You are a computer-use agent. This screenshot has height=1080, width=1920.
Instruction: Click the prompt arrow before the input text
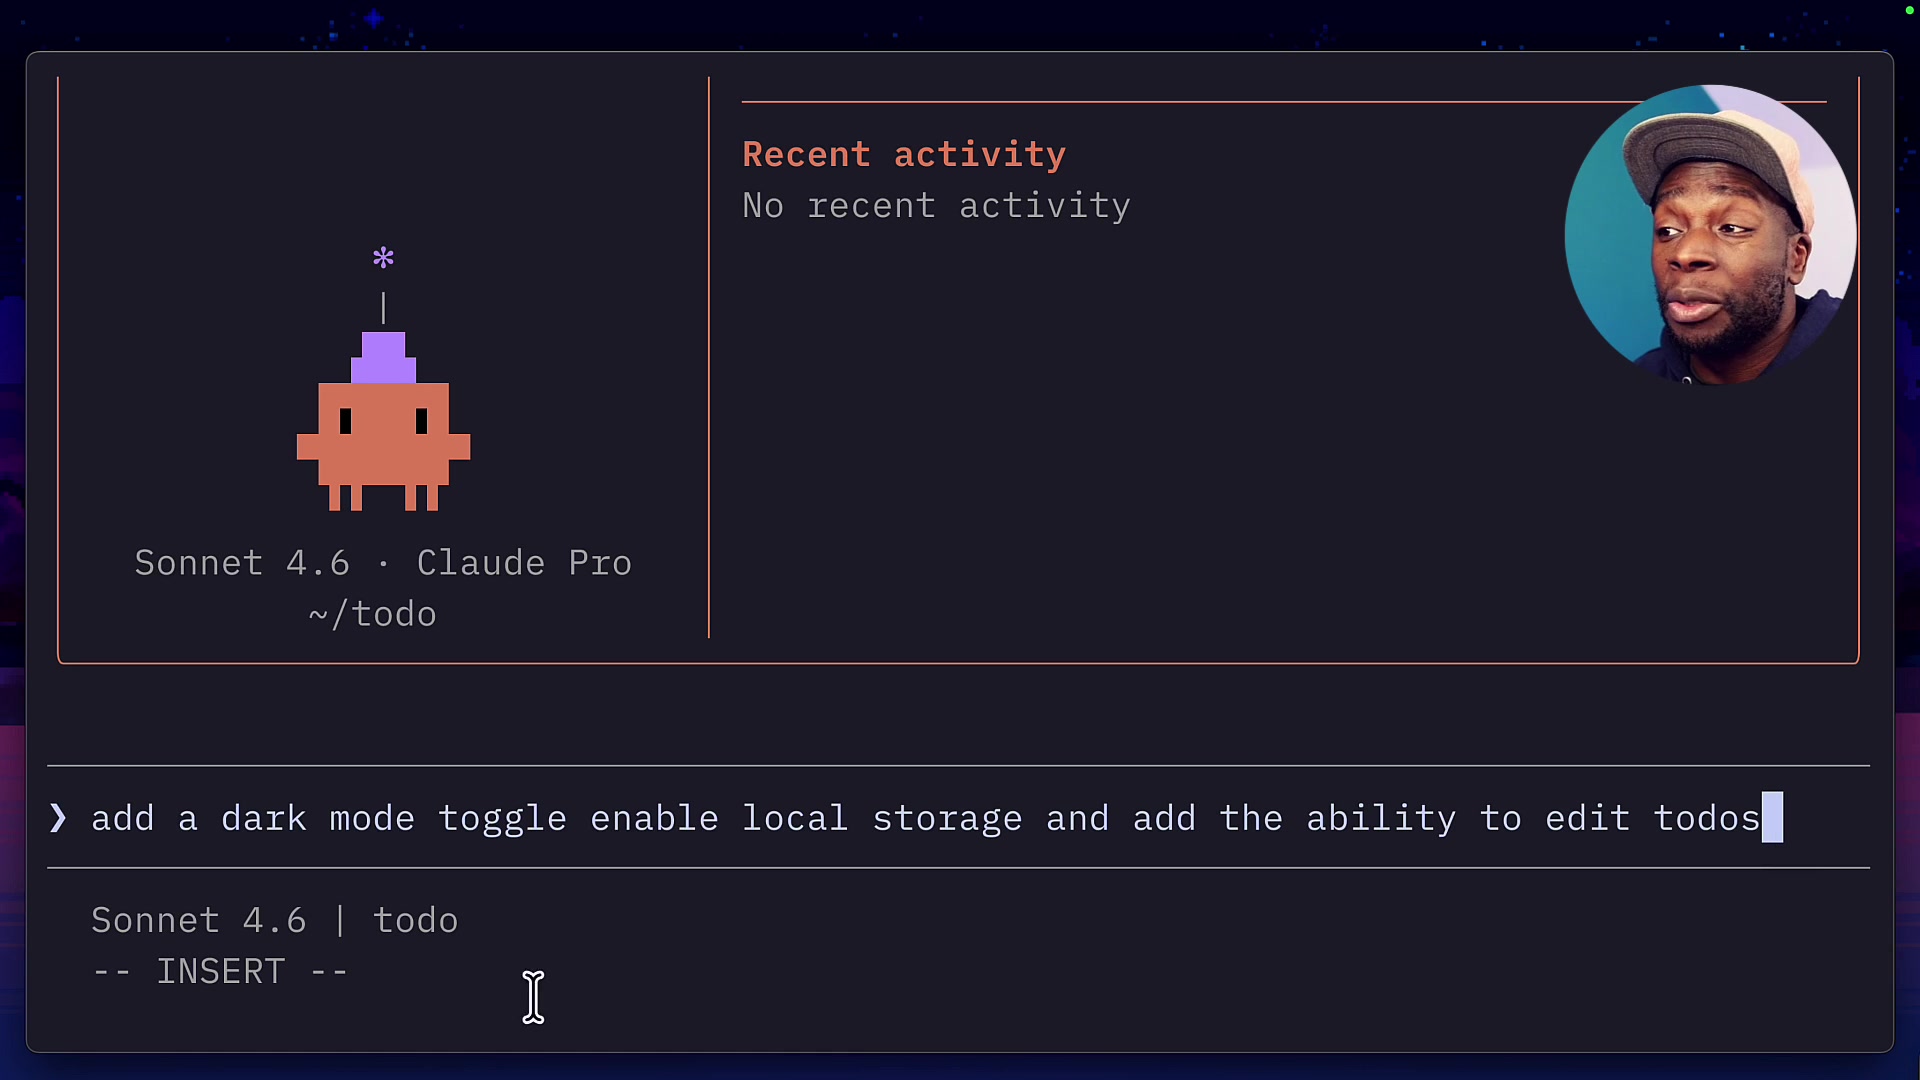pyautogui.click(x=57, y=818)
